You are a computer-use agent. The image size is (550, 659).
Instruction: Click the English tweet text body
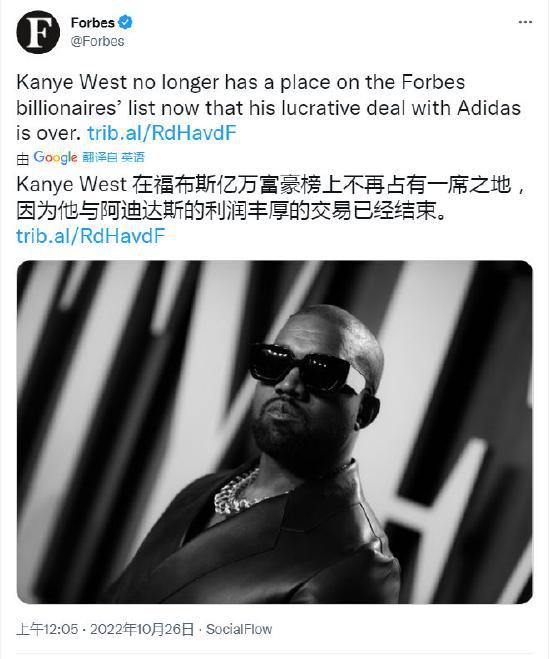[x=268, y=108]
